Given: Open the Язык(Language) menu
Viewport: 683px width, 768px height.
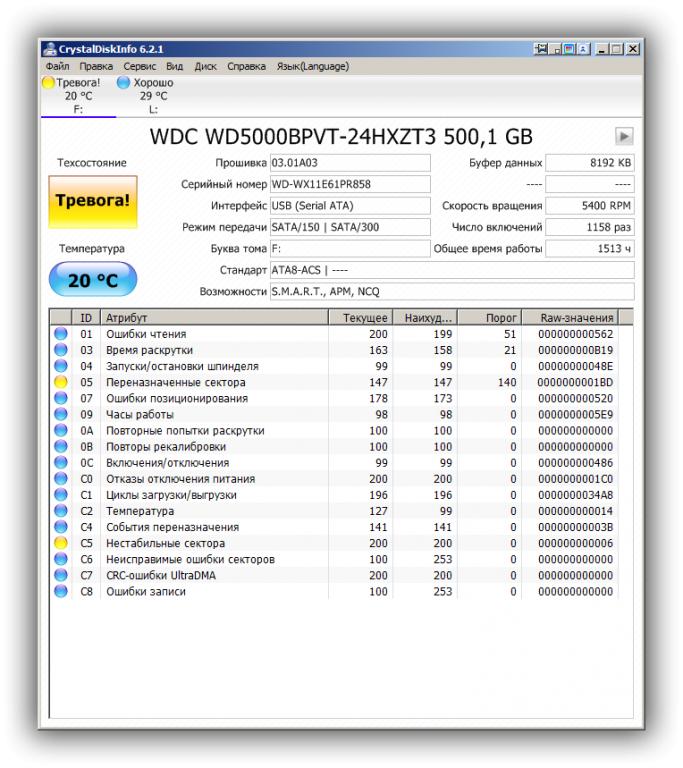Looking at the screenshot, I should [313, 66].
